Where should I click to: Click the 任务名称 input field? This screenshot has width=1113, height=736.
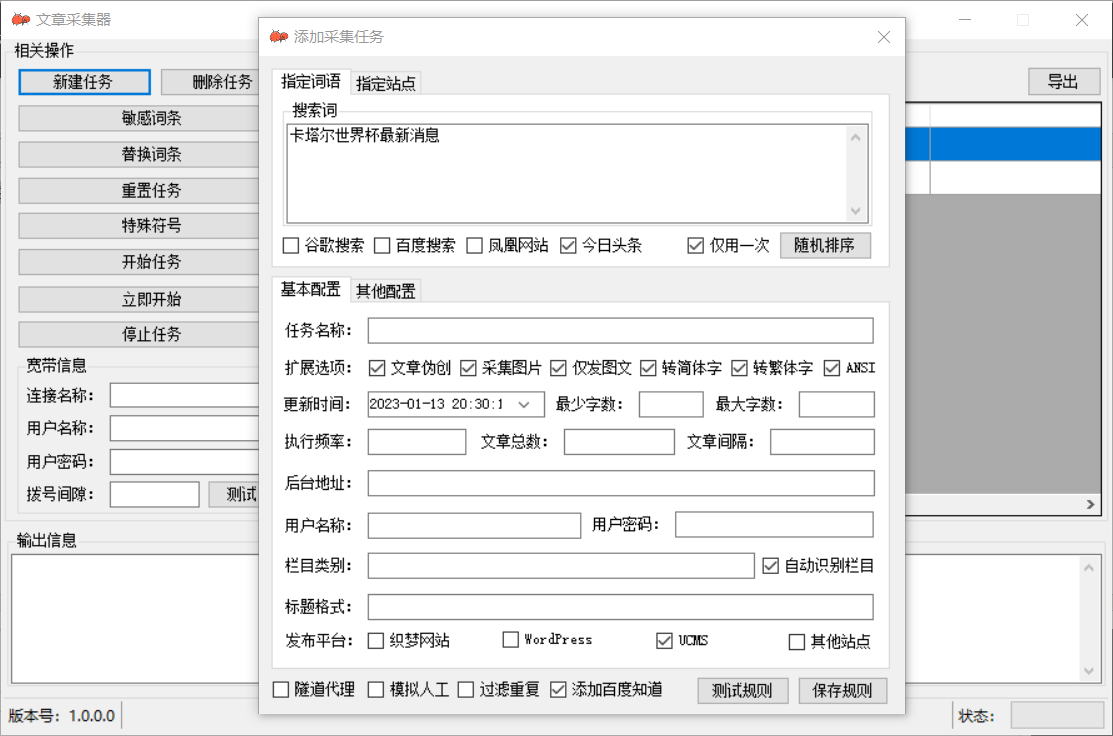[x=620, y=331]
